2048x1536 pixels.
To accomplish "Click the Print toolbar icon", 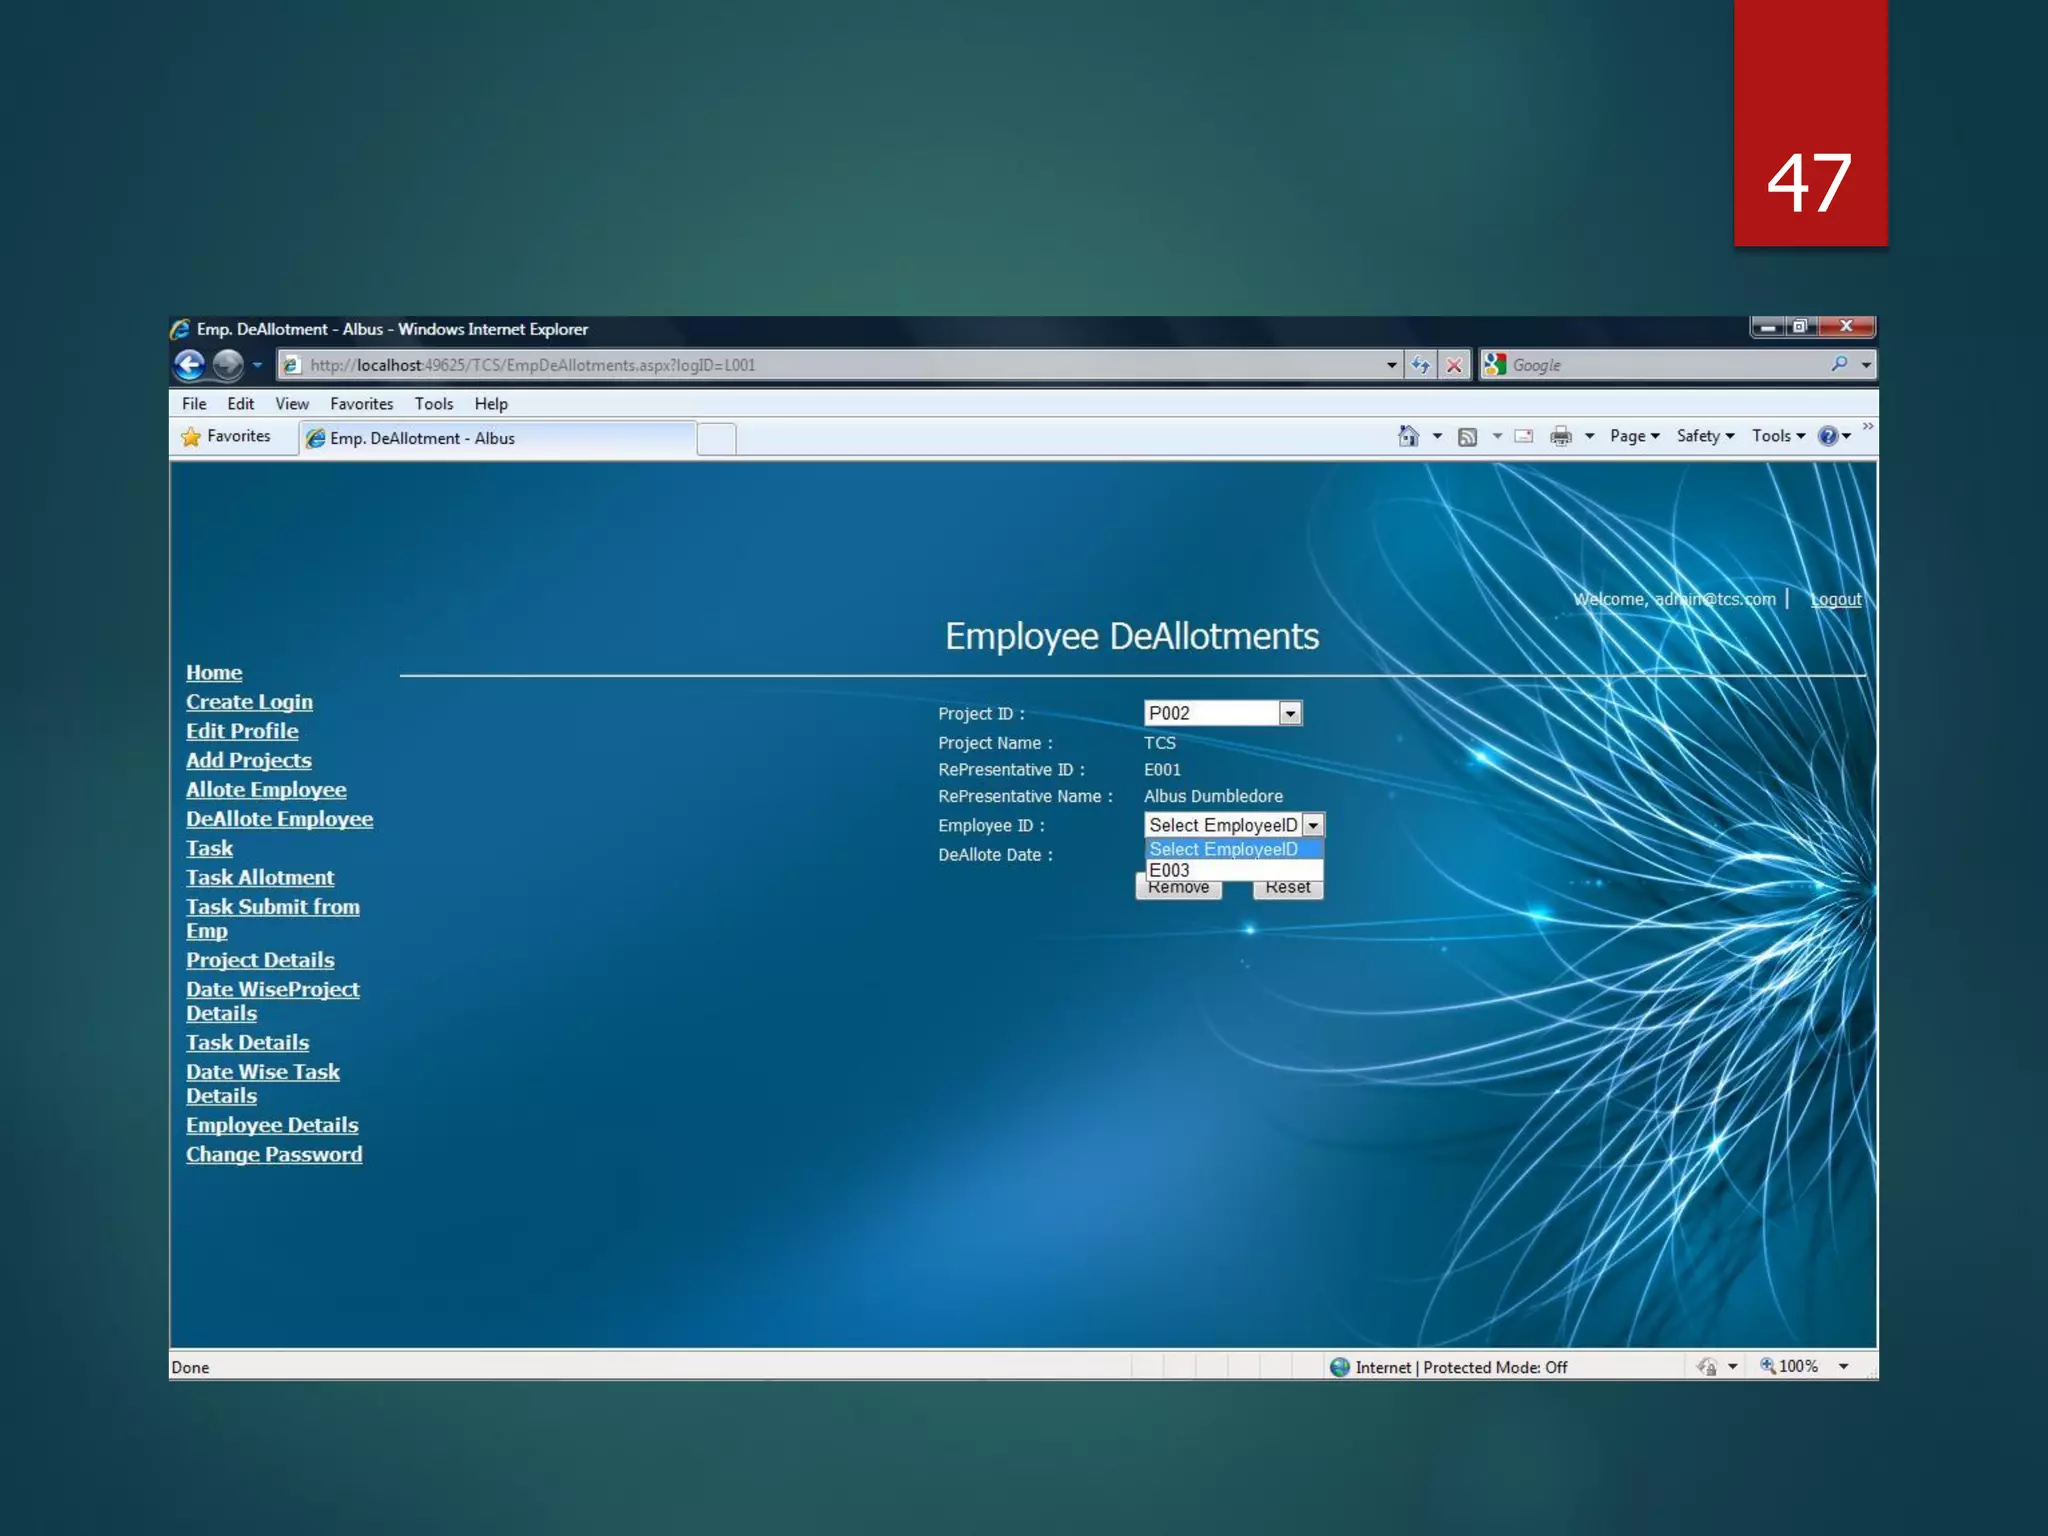I will pyautogui.click(x=1560, y=436).
